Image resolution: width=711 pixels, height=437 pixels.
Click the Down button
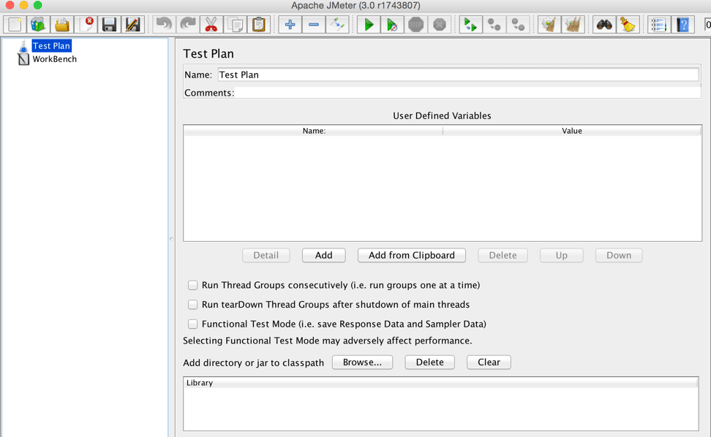pyautogui.click(x=619, y=255)
